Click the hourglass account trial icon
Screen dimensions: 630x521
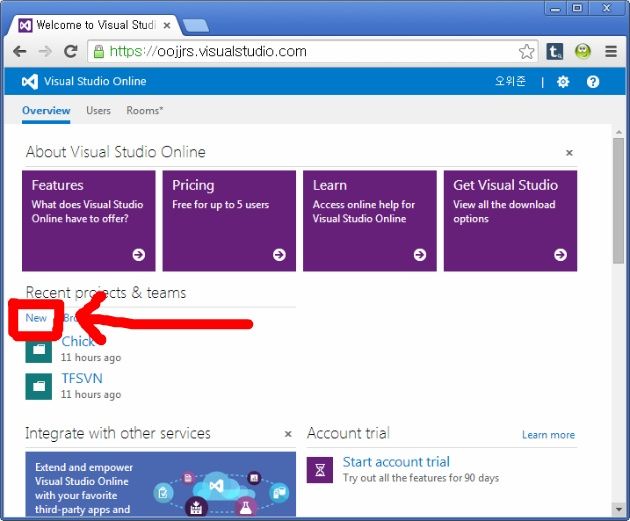point(320,470)
